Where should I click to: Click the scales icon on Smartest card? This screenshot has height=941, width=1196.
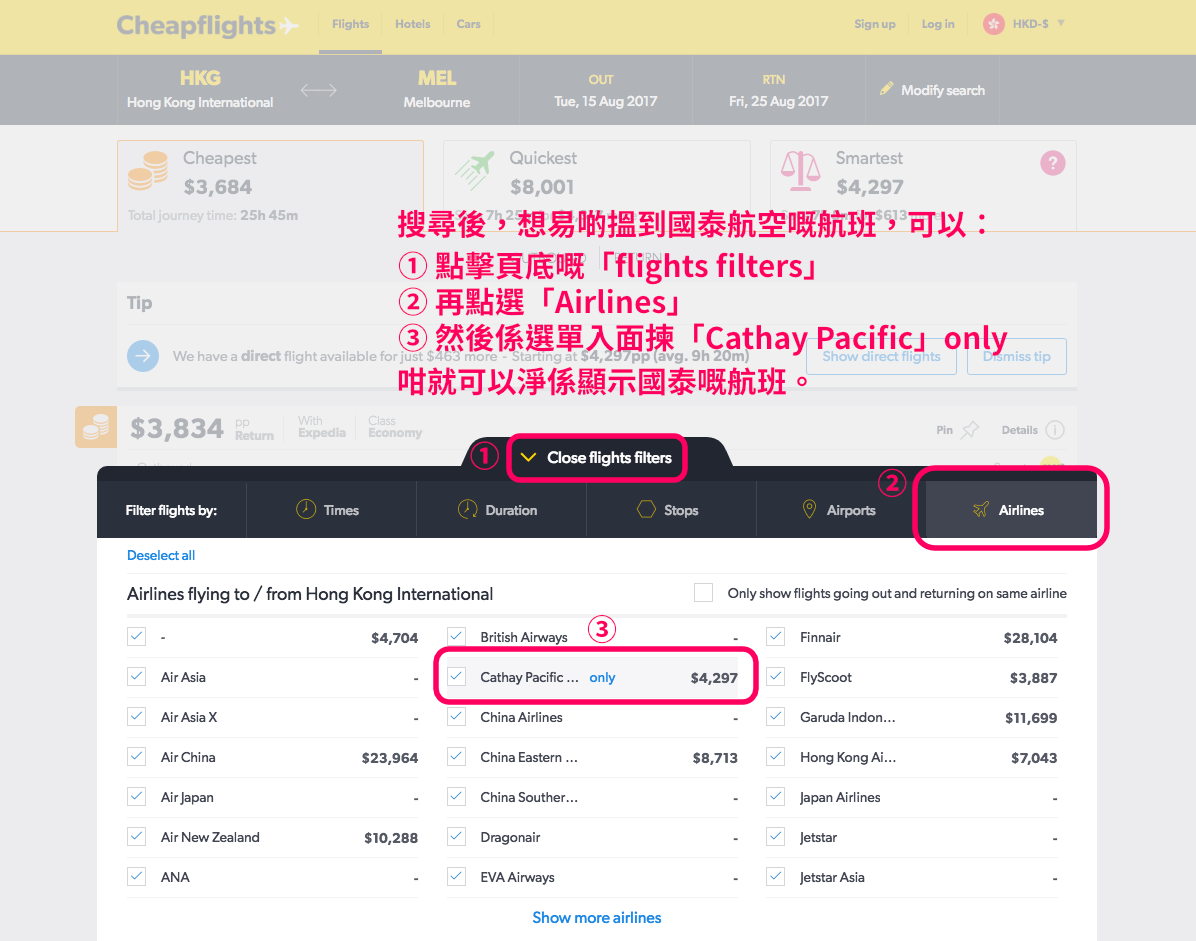pyautogui.click(x=800, y=170)
